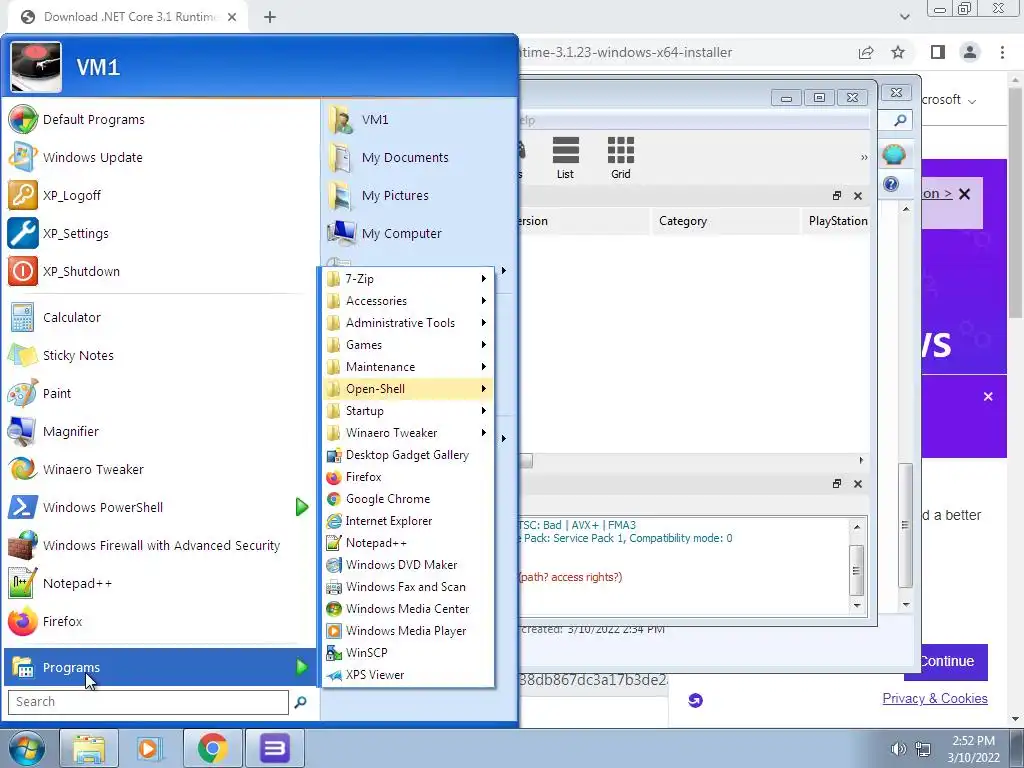Switch to Grid view in background window
The height and width of the screenshot is (768, 1024).
click(x=620, y=158)
